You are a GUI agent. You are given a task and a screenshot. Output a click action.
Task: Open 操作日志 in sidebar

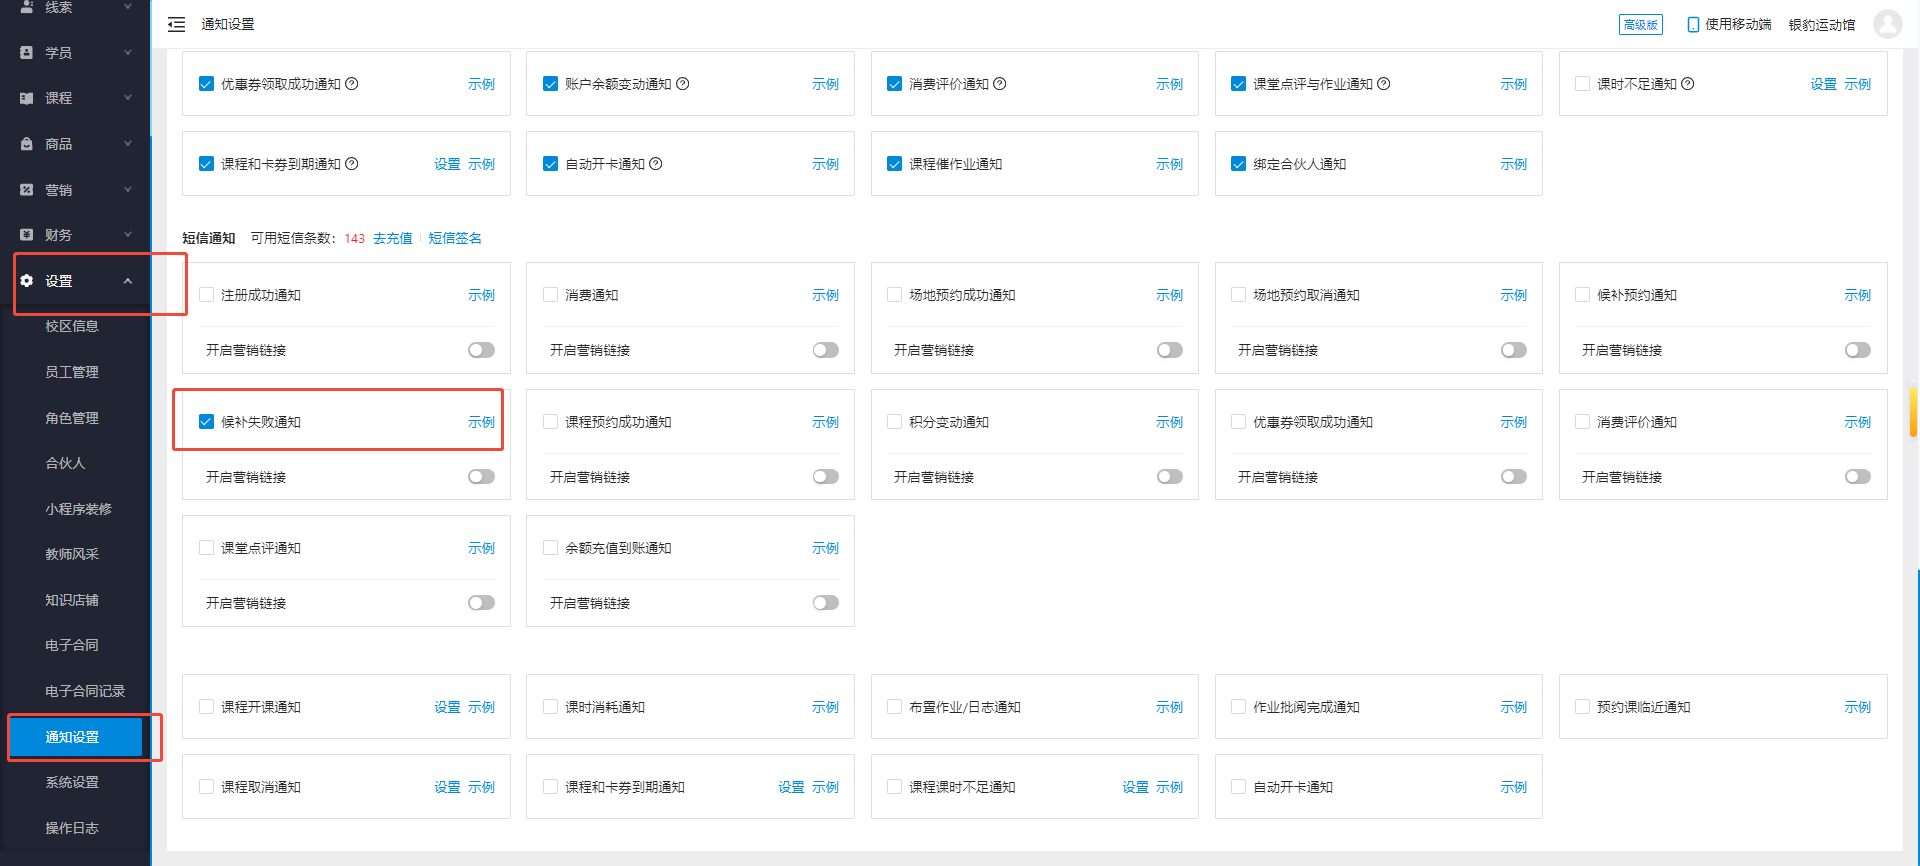click(x=72, y=828)
